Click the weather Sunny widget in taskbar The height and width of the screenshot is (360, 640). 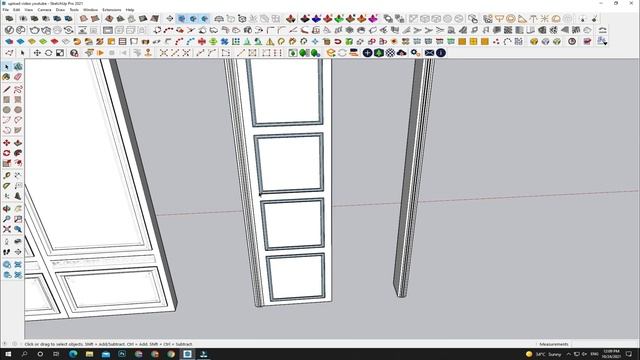(x=544, y=354)
